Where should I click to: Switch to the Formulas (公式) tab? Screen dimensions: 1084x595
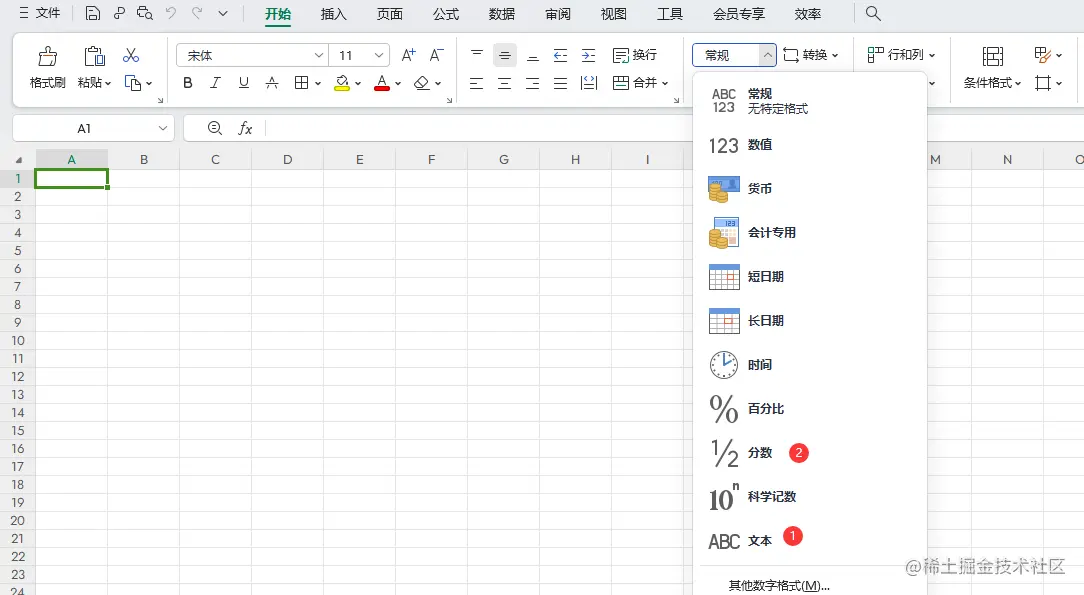tap(446, 14)
